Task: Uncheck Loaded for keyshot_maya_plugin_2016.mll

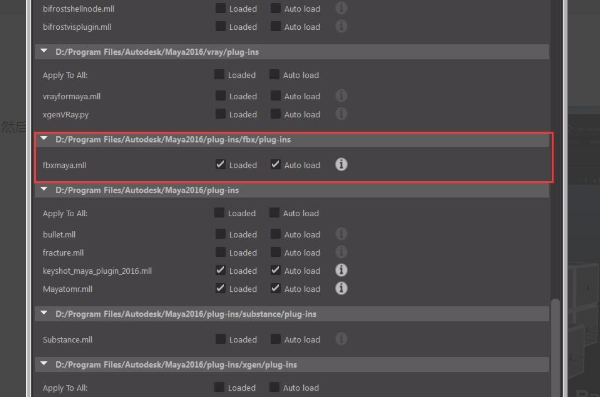Action: (220, 270)
